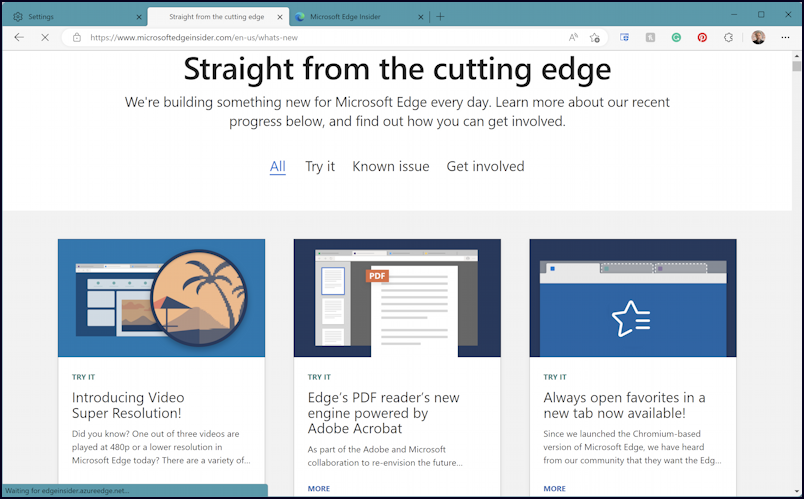Close the Straight from the cutting edge tab
Image resolution: width=804 pixels, height=499 pixels.
[x=279, y=17]
